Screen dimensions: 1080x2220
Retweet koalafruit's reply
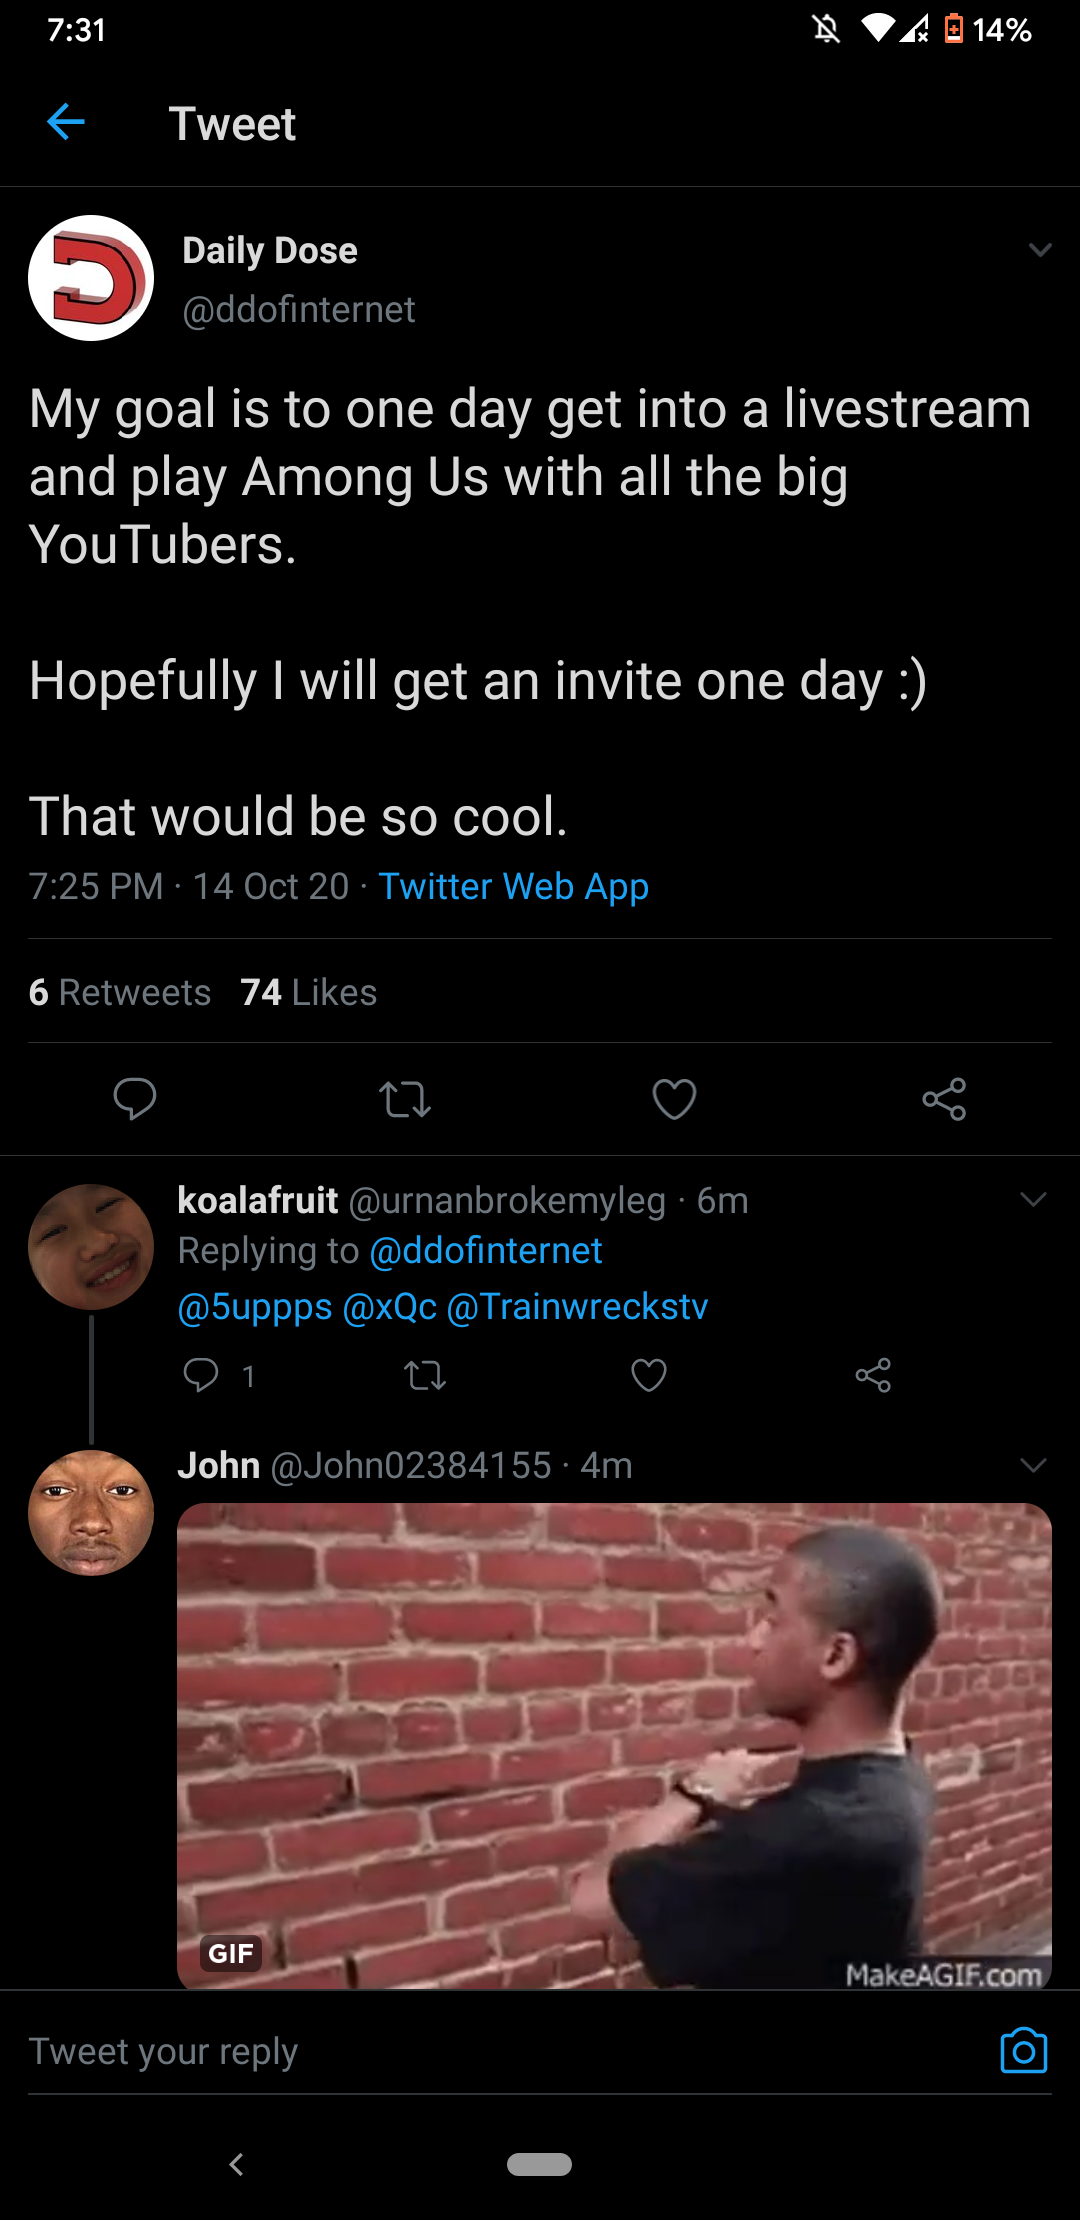[425, 1376]
